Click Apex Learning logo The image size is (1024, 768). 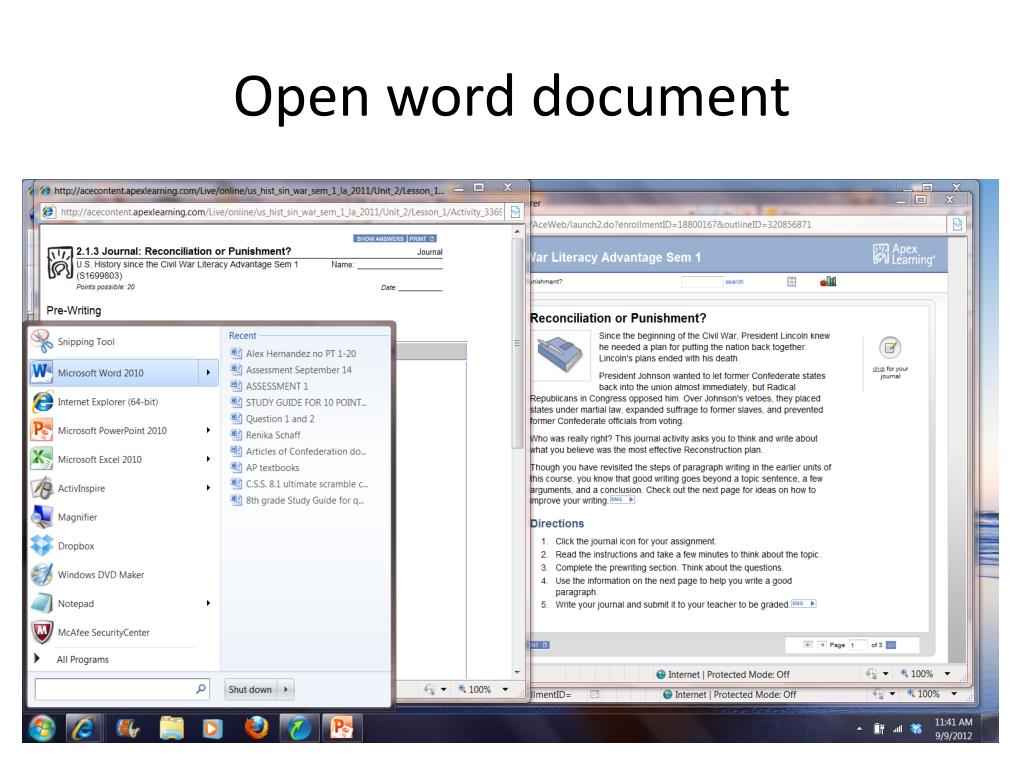[903, 254]
